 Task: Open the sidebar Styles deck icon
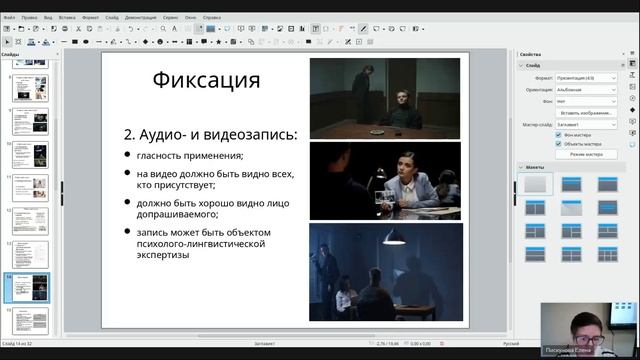[632, 75]
